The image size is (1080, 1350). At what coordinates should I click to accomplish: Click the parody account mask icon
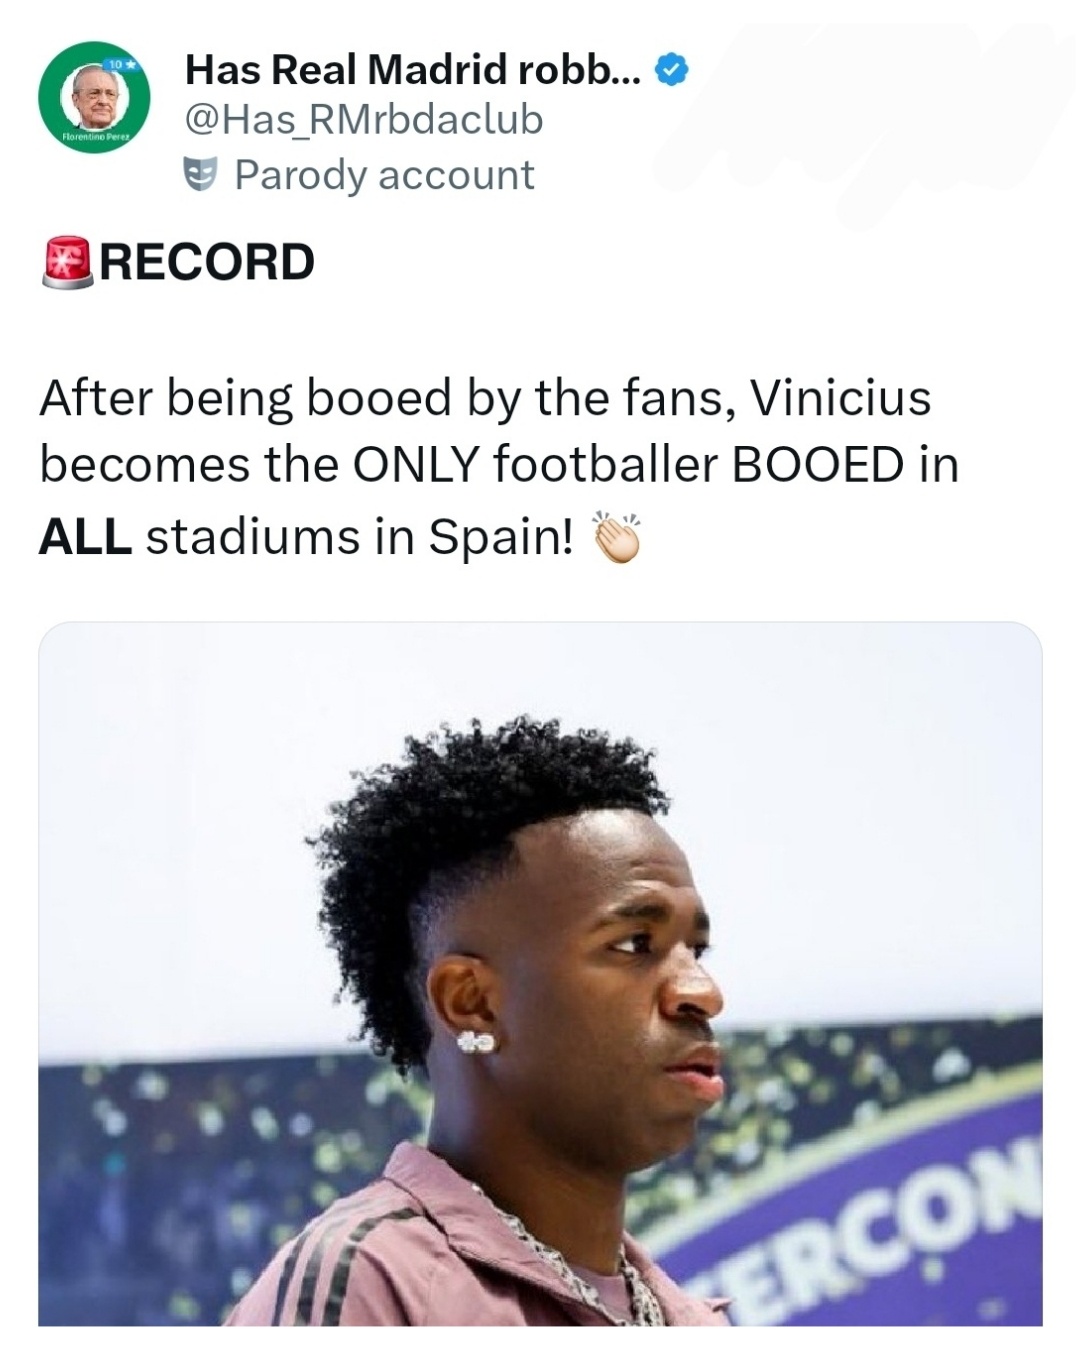201,175
